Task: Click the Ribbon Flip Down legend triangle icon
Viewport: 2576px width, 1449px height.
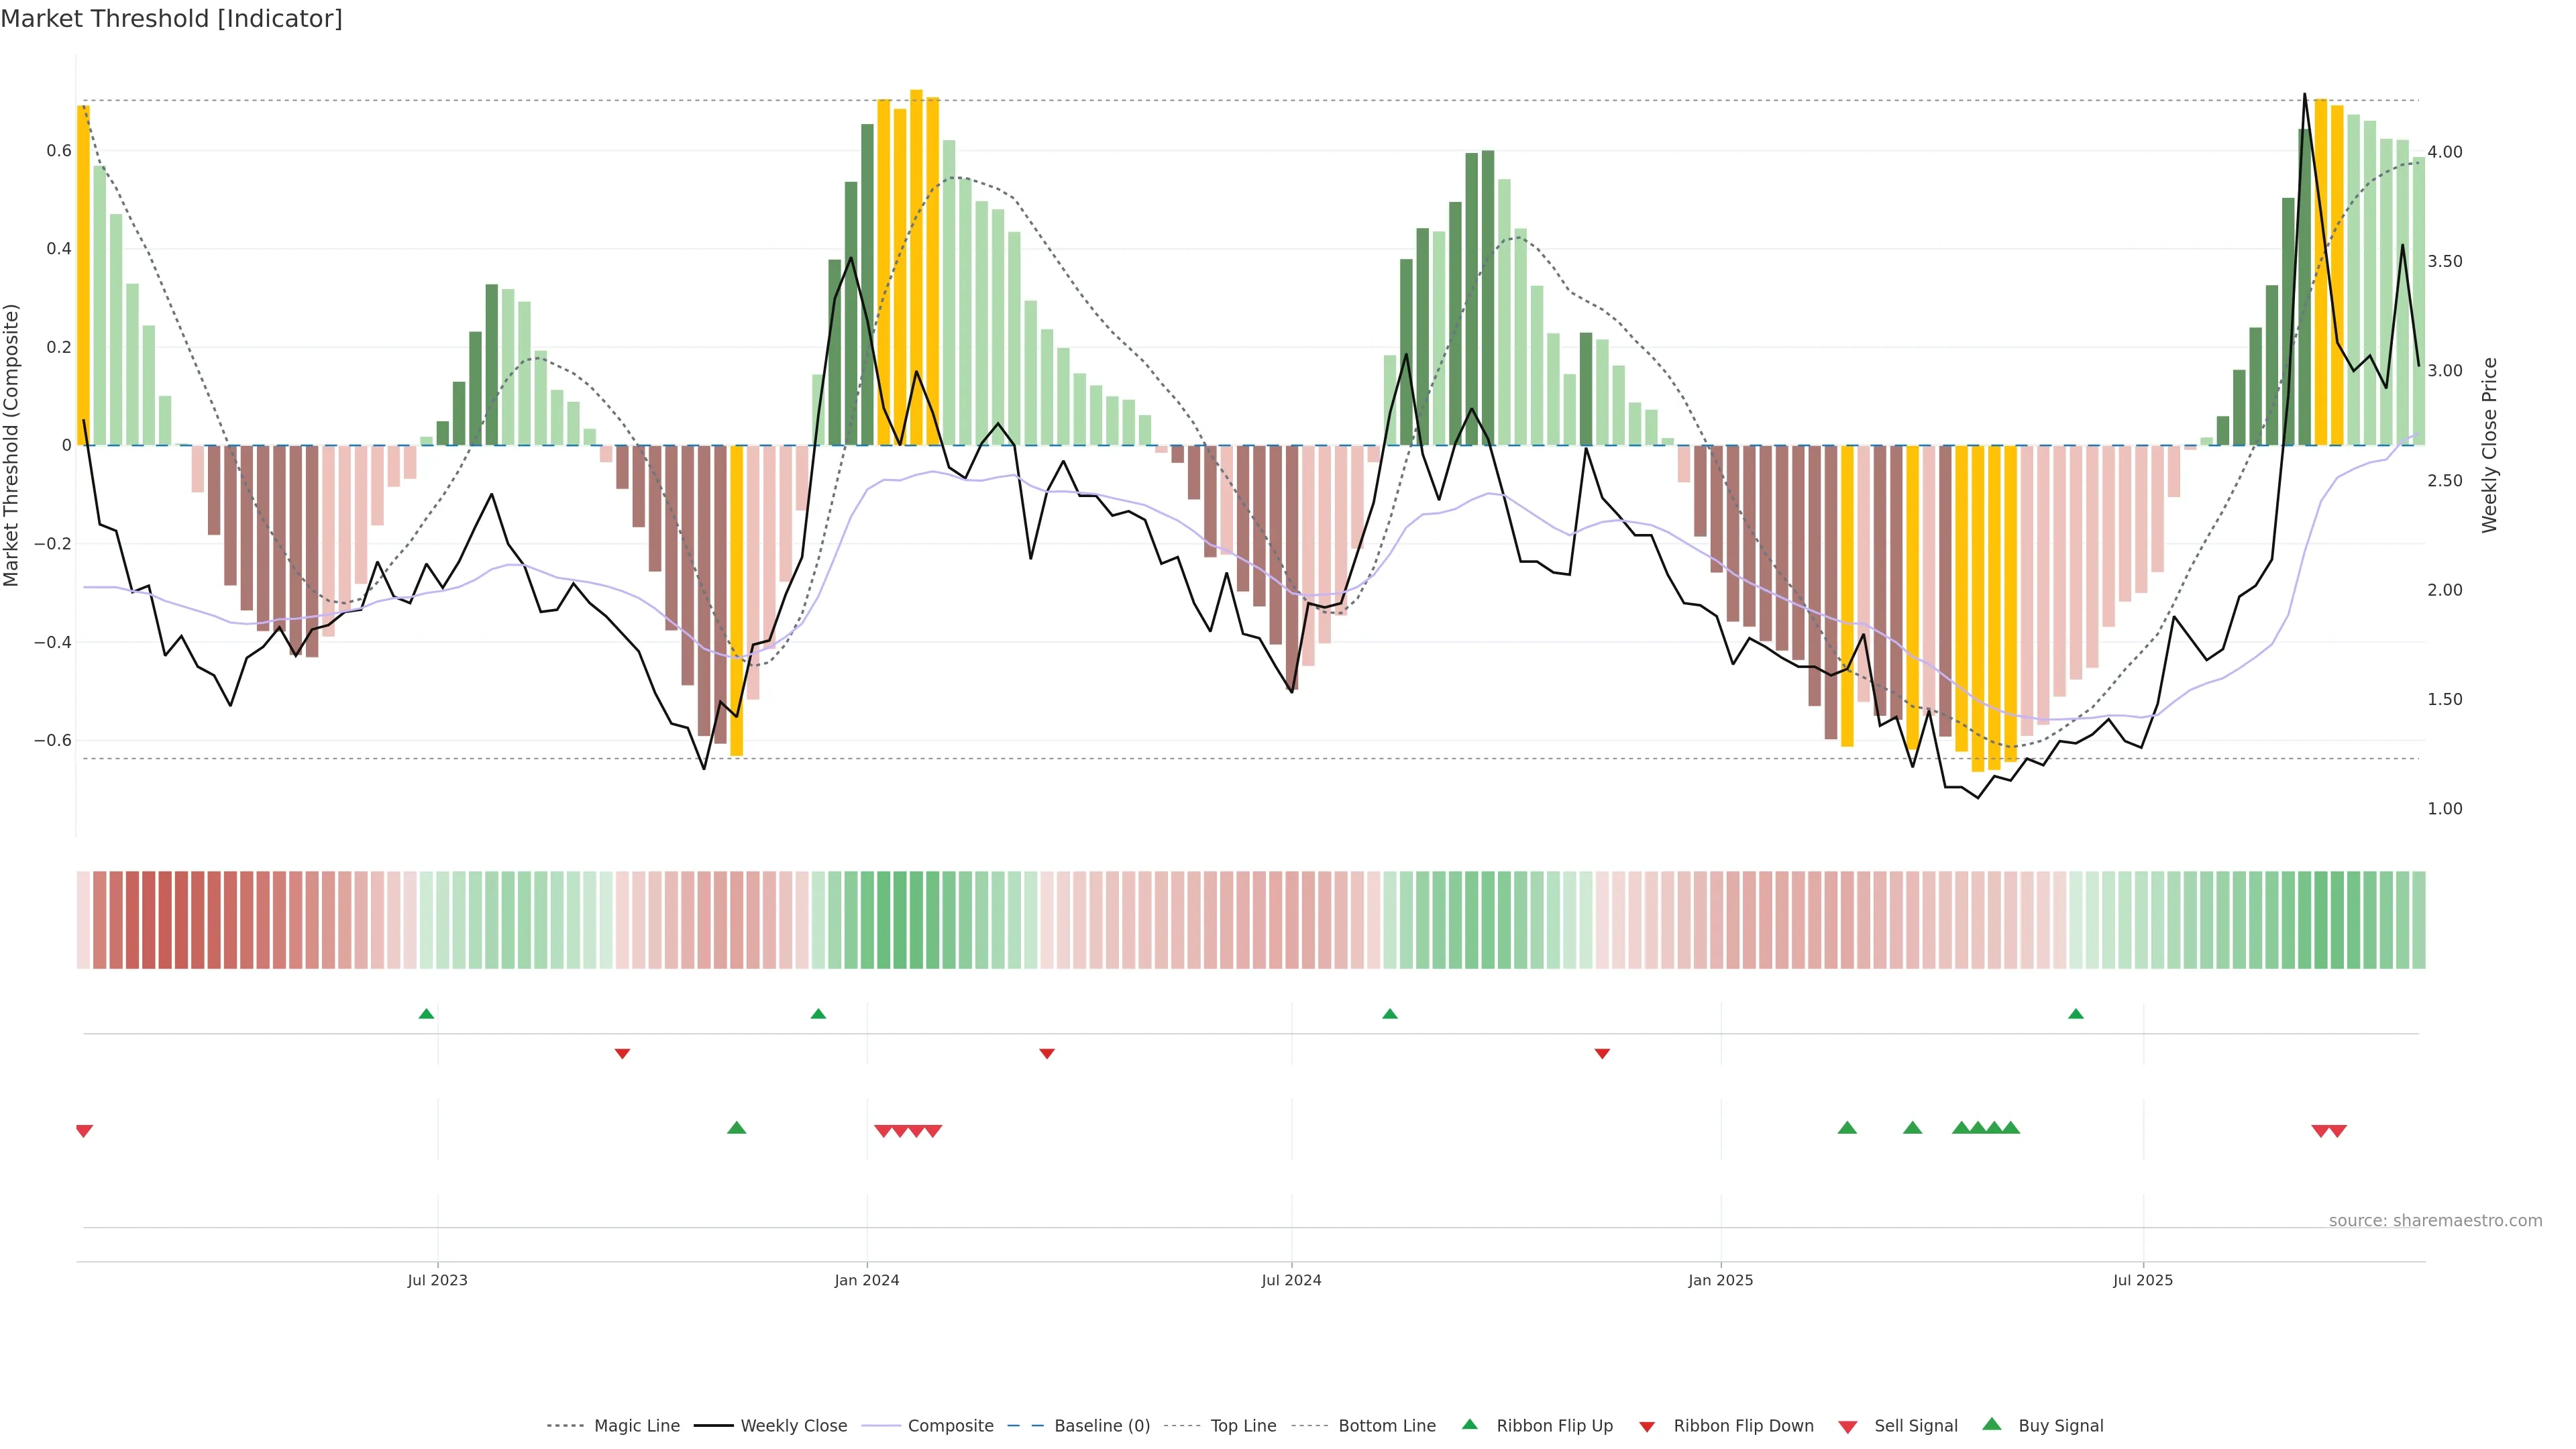Action: point(1647,1426)
